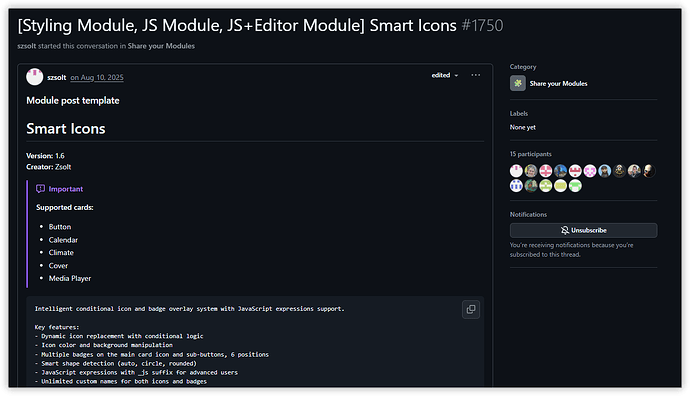Open the three-dot post options menu

(x=476, y=75)
